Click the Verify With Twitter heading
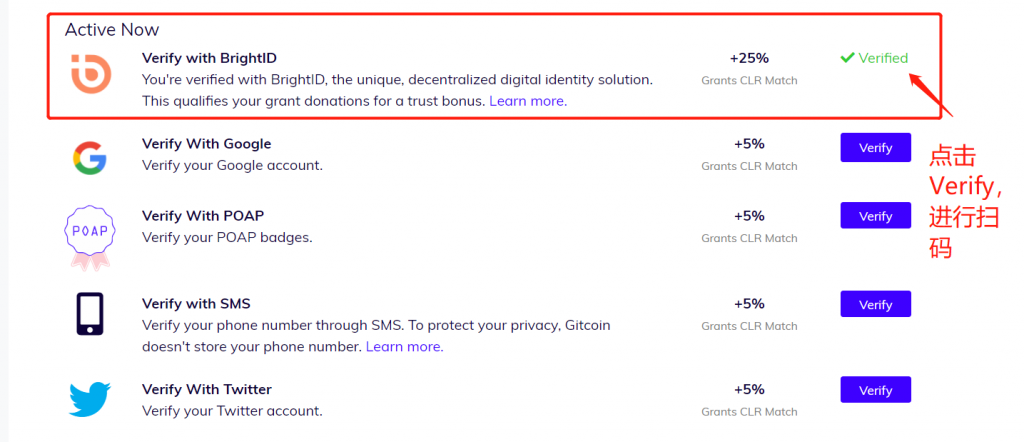The height and width of the screenshot is (442, 1024). (207, 390)
